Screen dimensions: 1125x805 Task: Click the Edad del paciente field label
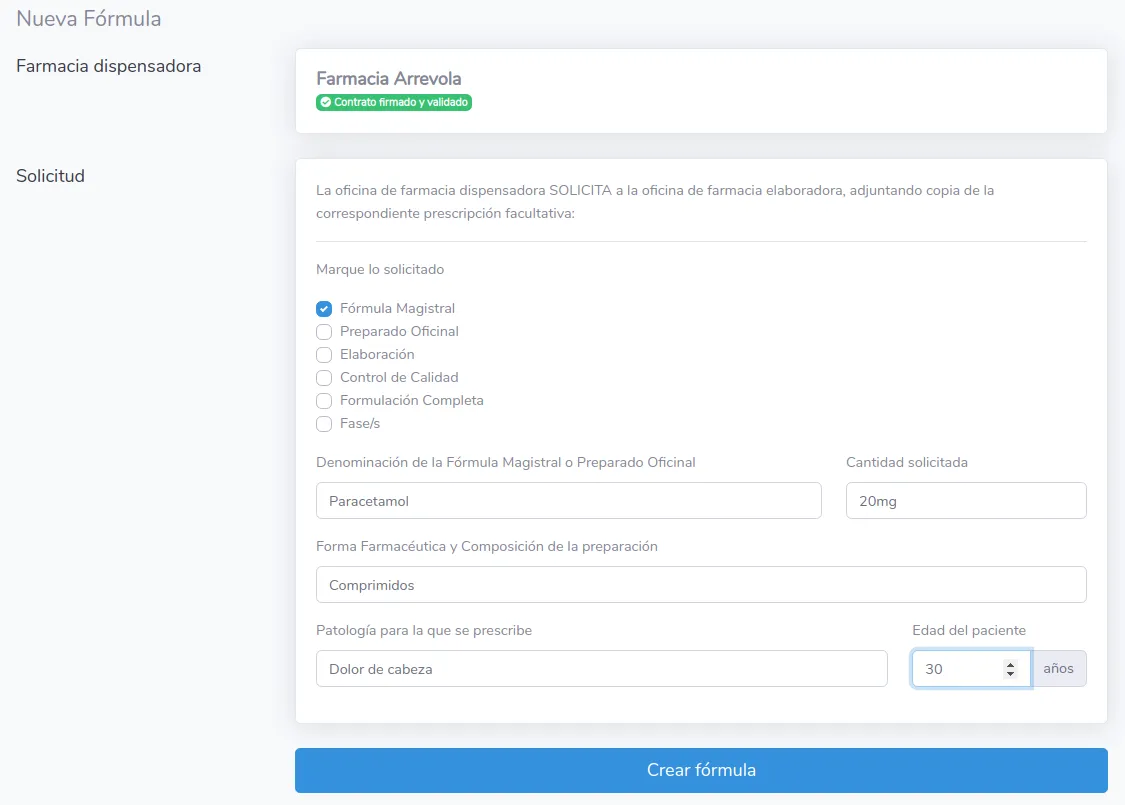pos(969,631)
